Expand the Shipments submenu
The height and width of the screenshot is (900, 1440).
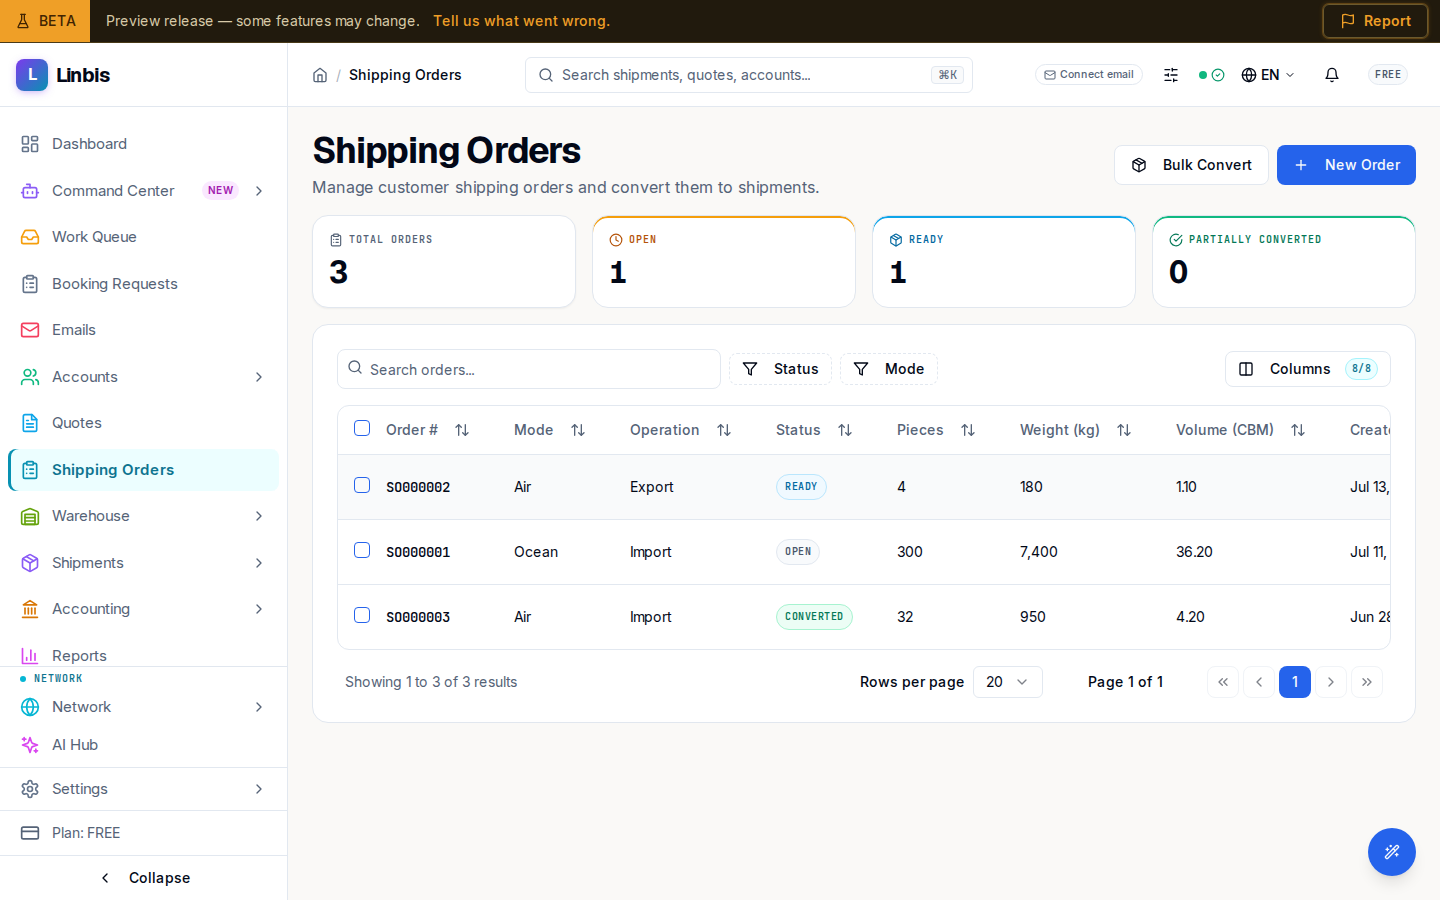(259, 563)
